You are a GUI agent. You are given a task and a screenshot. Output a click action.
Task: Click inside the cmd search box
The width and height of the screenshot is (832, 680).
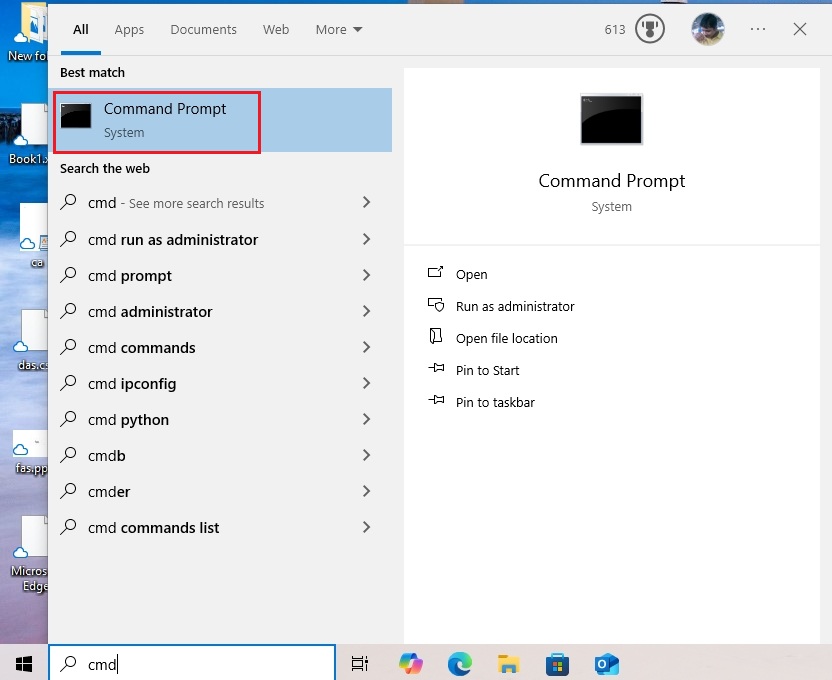pos(192,663)
